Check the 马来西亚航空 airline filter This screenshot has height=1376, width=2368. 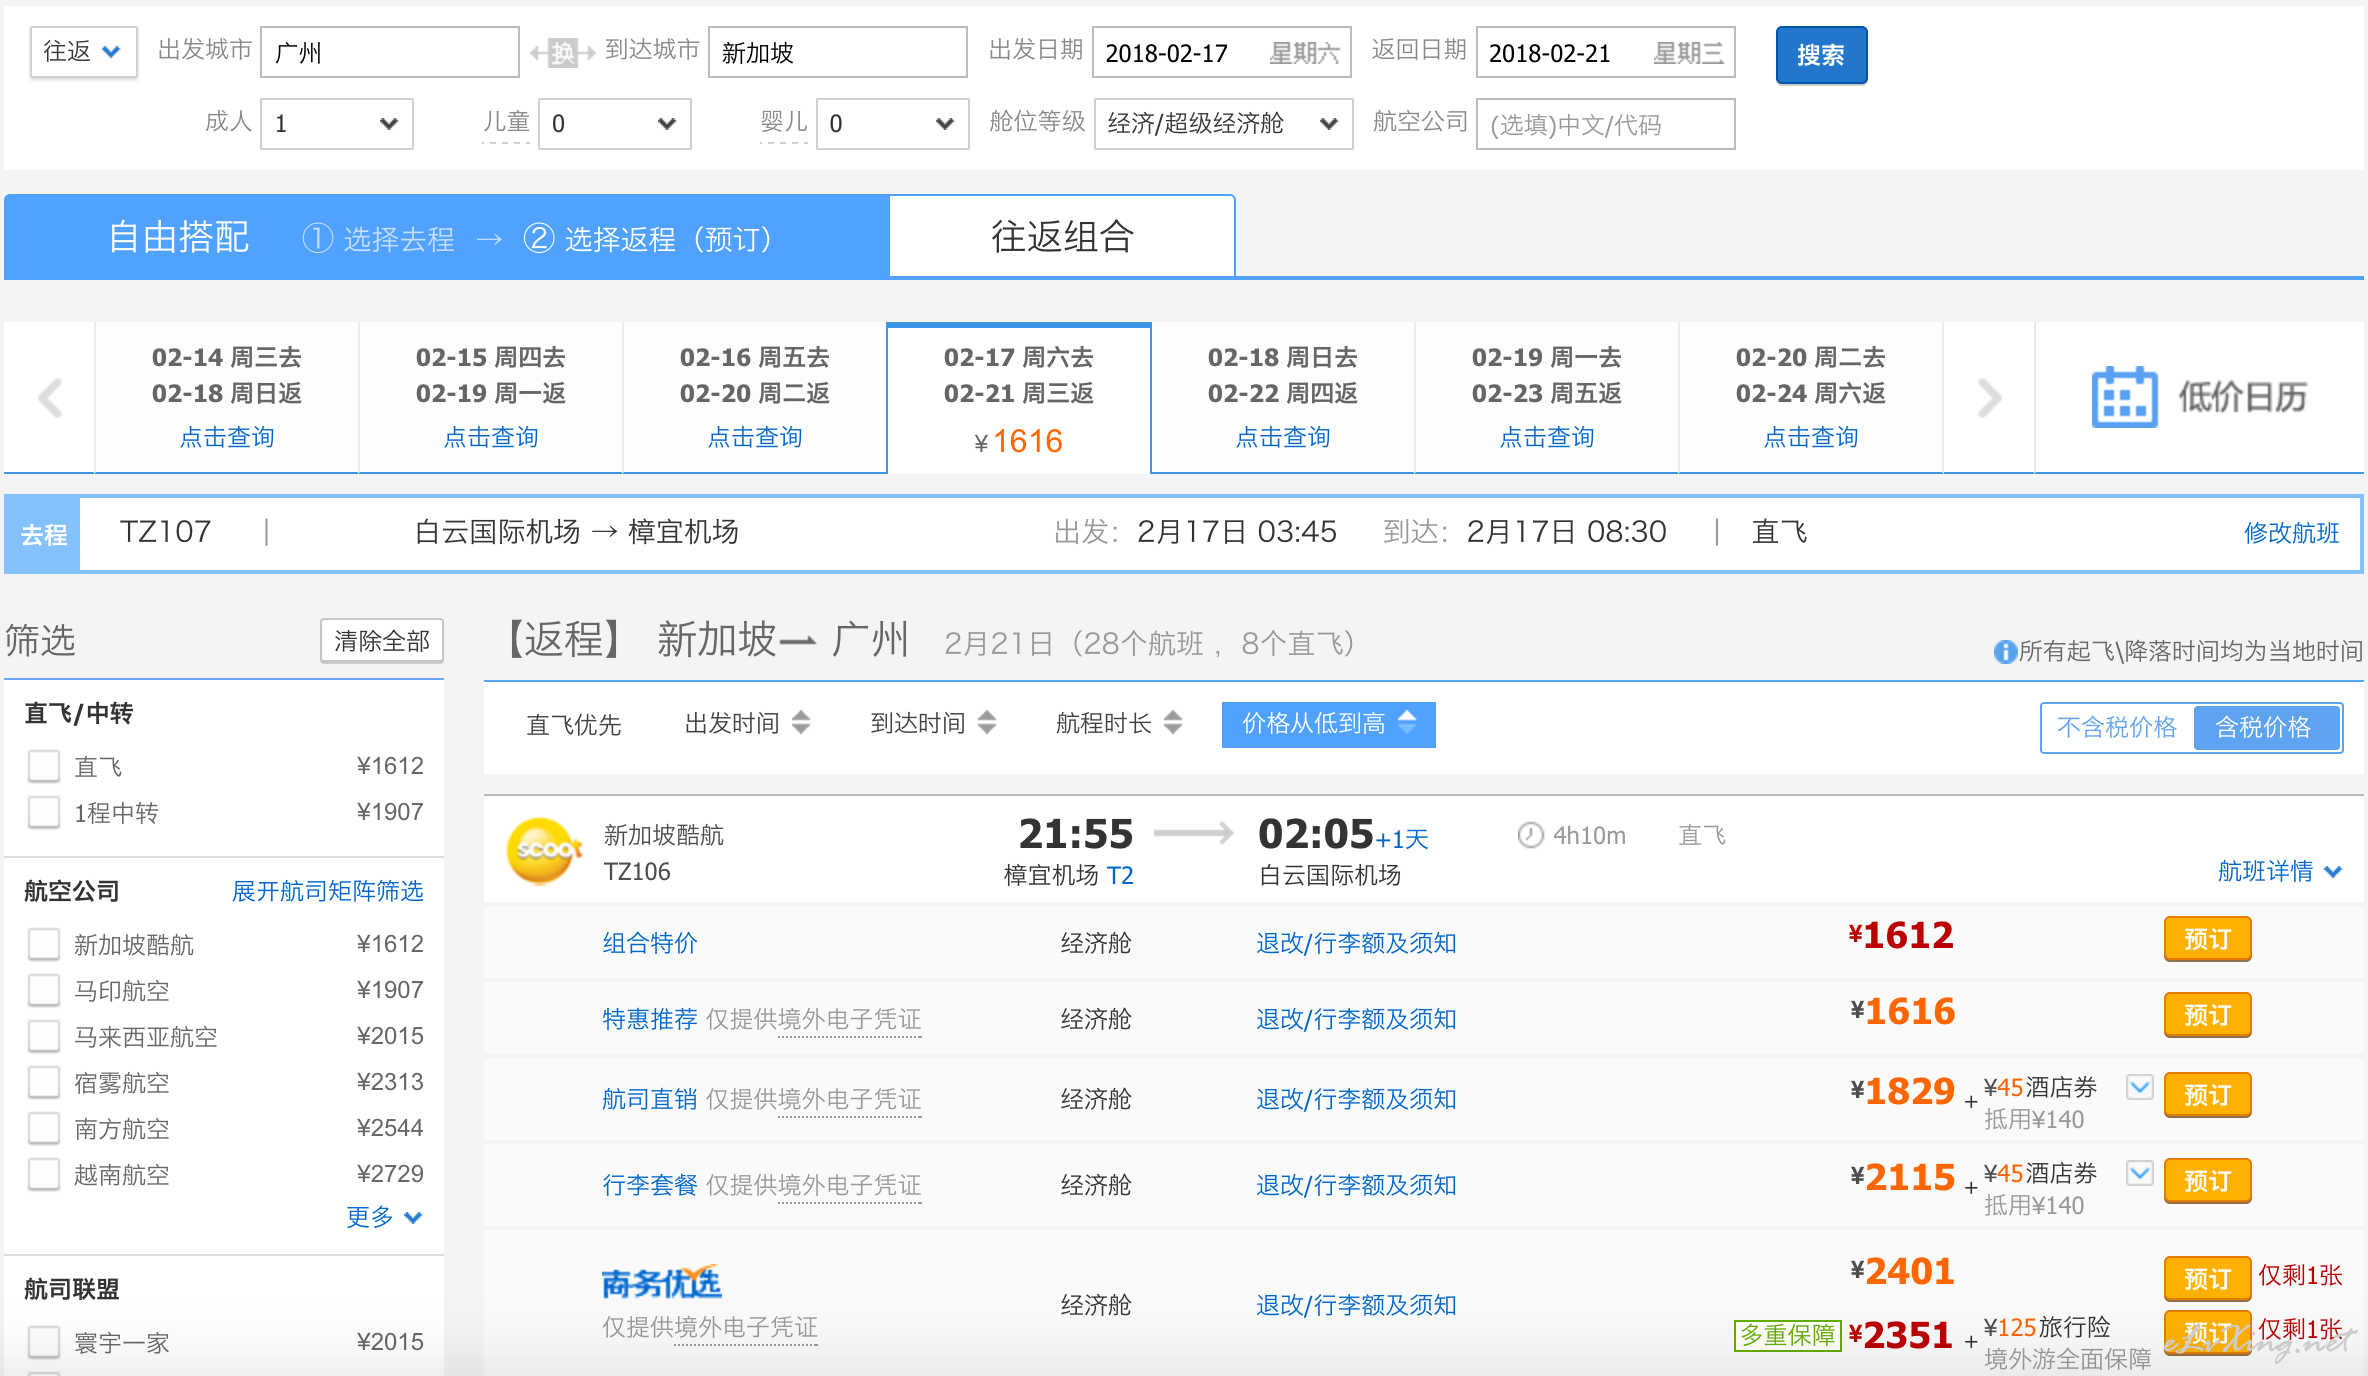44,1036
